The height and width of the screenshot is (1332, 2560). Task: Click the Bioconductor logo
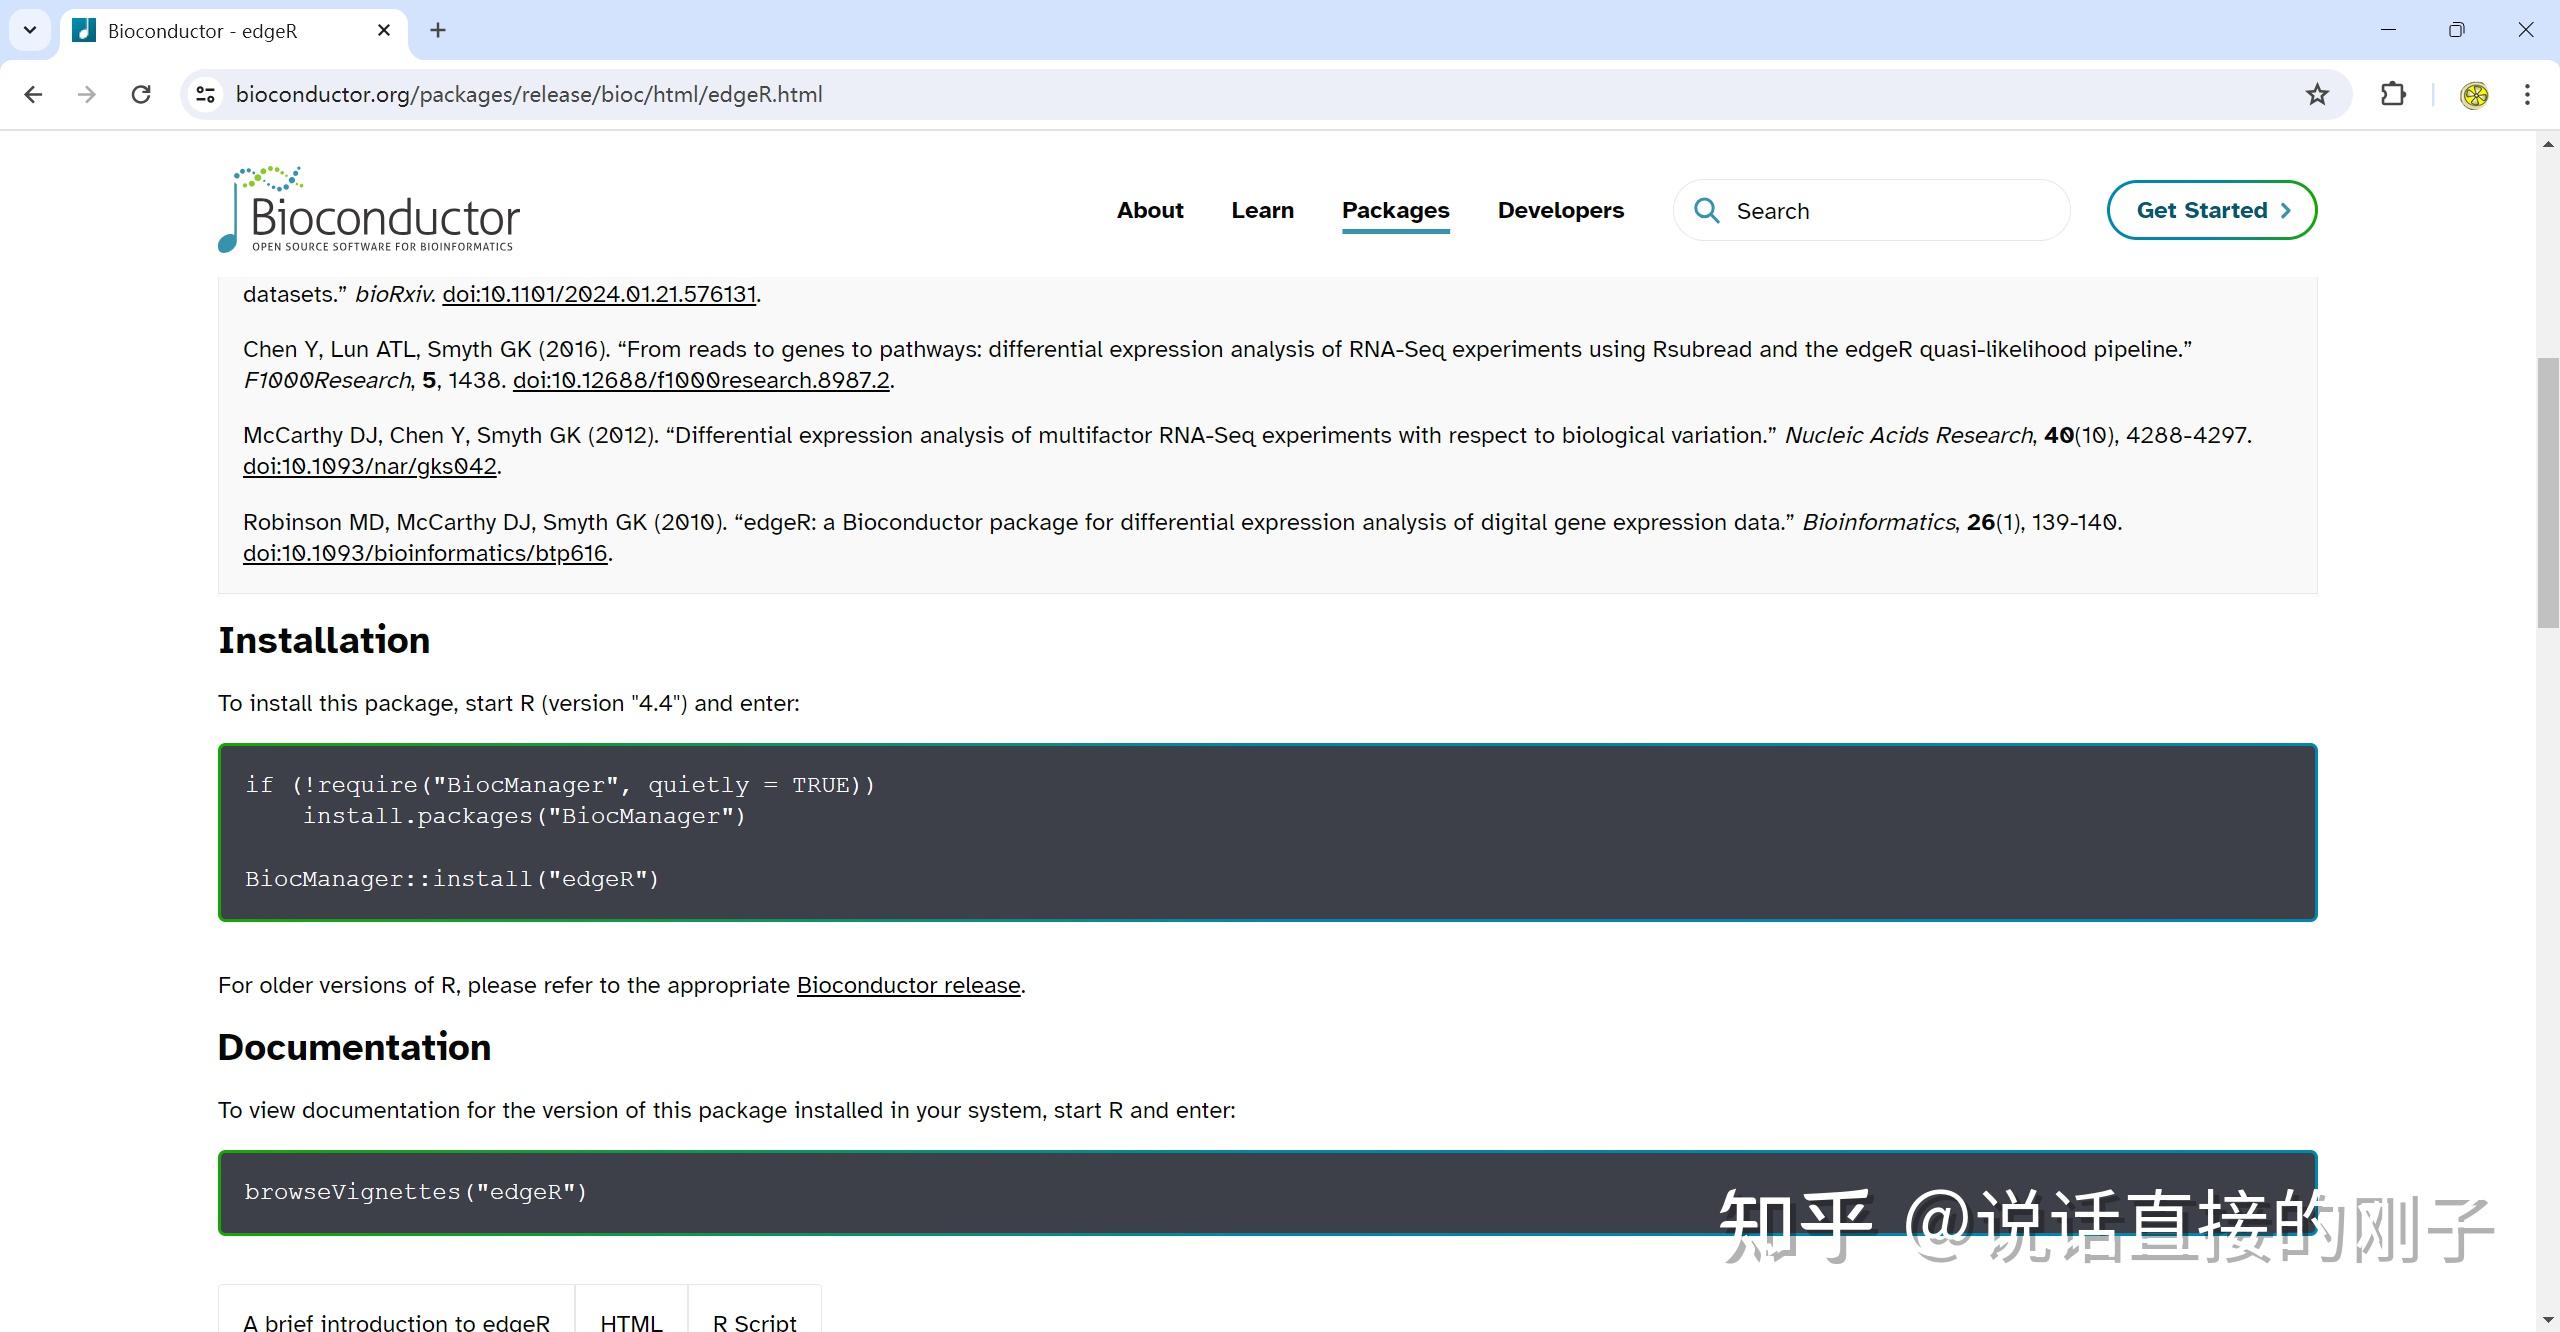point(369,209)
